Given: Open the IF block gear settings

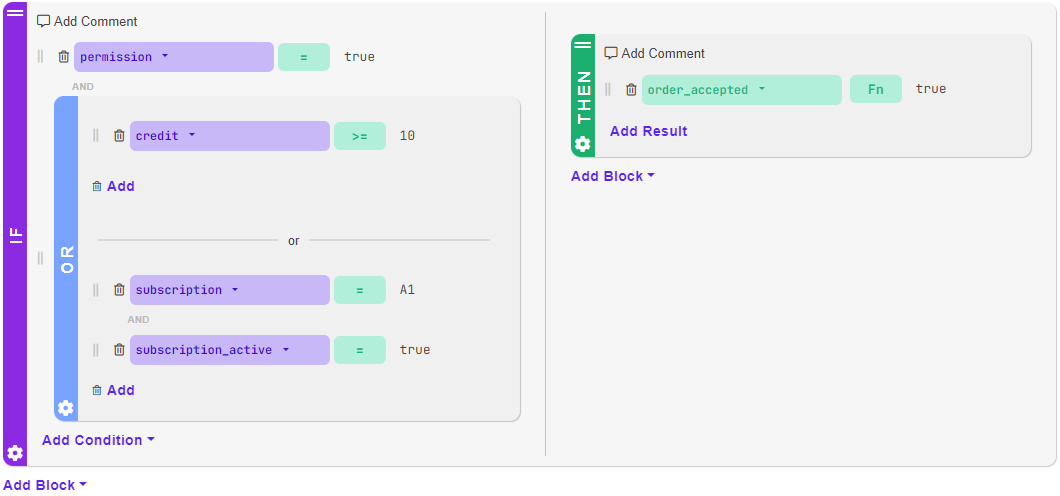Looking at the screenshot, I should click(x=15, y=453).
